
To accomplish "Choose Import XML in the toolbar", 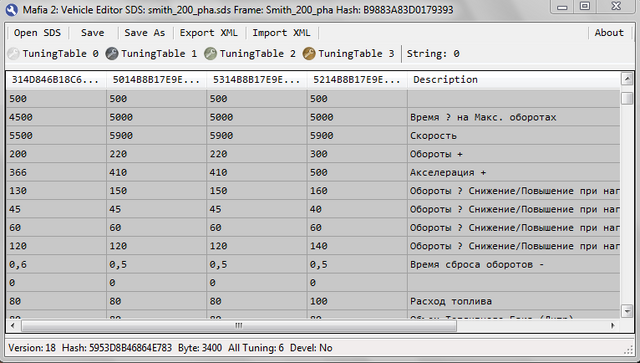I will [281, 33].
